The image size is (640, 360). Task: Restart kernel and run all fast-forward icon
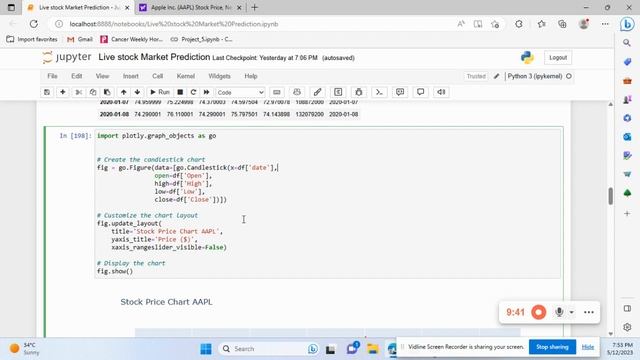pyautogui.click(x=207, y=92)
